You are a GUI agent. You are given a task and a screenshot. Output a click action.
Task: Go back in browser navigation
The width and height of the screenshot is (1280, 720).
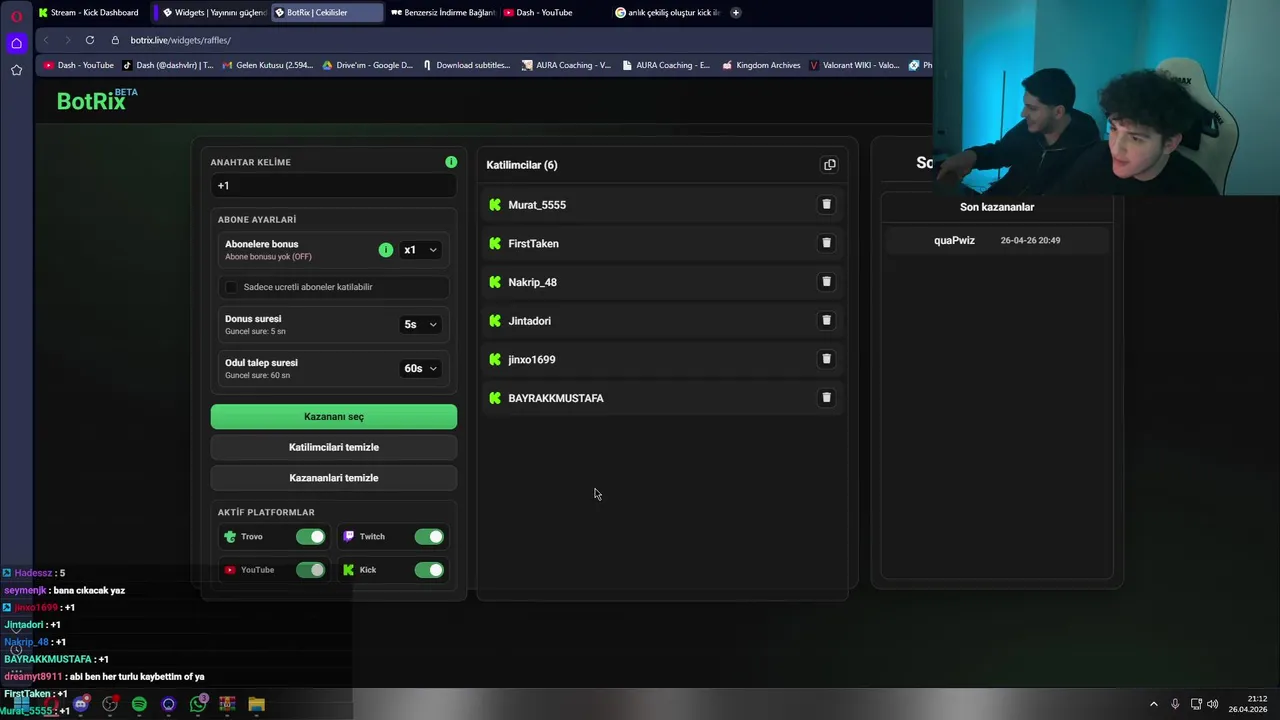[46, 40]
